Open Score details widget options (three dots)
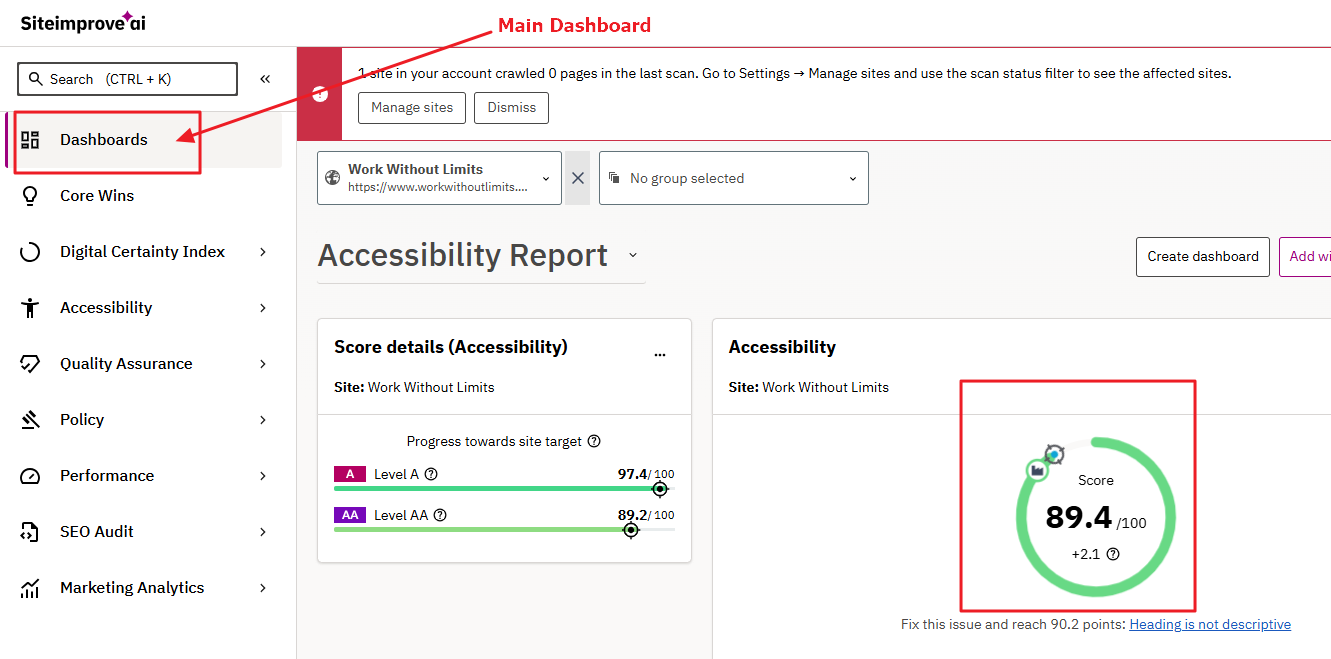This screenshot has width=1331, height=659. click(x=659, y=355)
